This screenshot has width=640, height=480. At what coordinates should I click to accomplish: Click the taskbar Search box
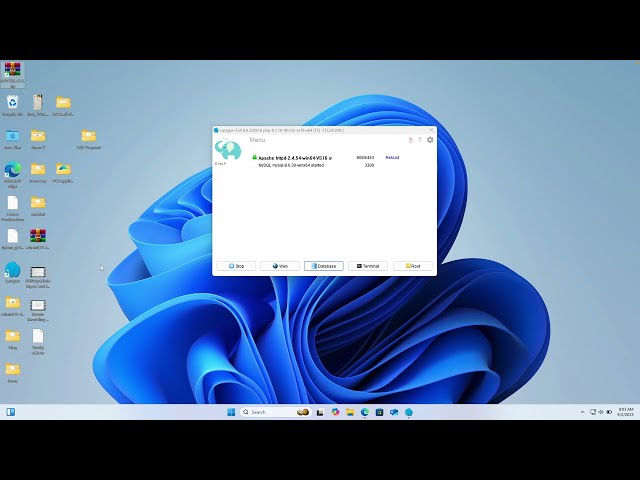[x=268, y=412]
